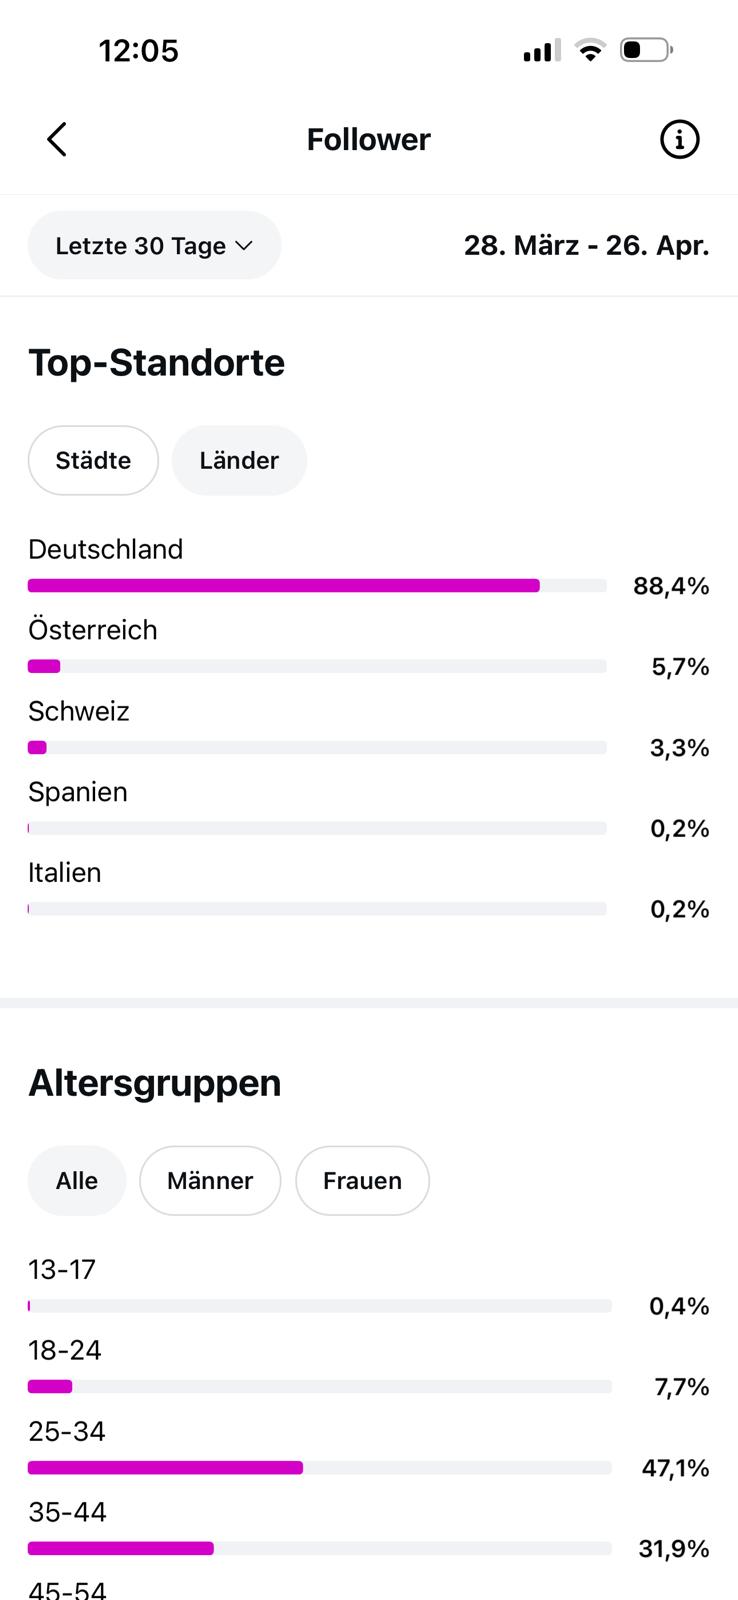Tap the clock showing 12:05
The image size is (738, 1600).
(138, 51)
